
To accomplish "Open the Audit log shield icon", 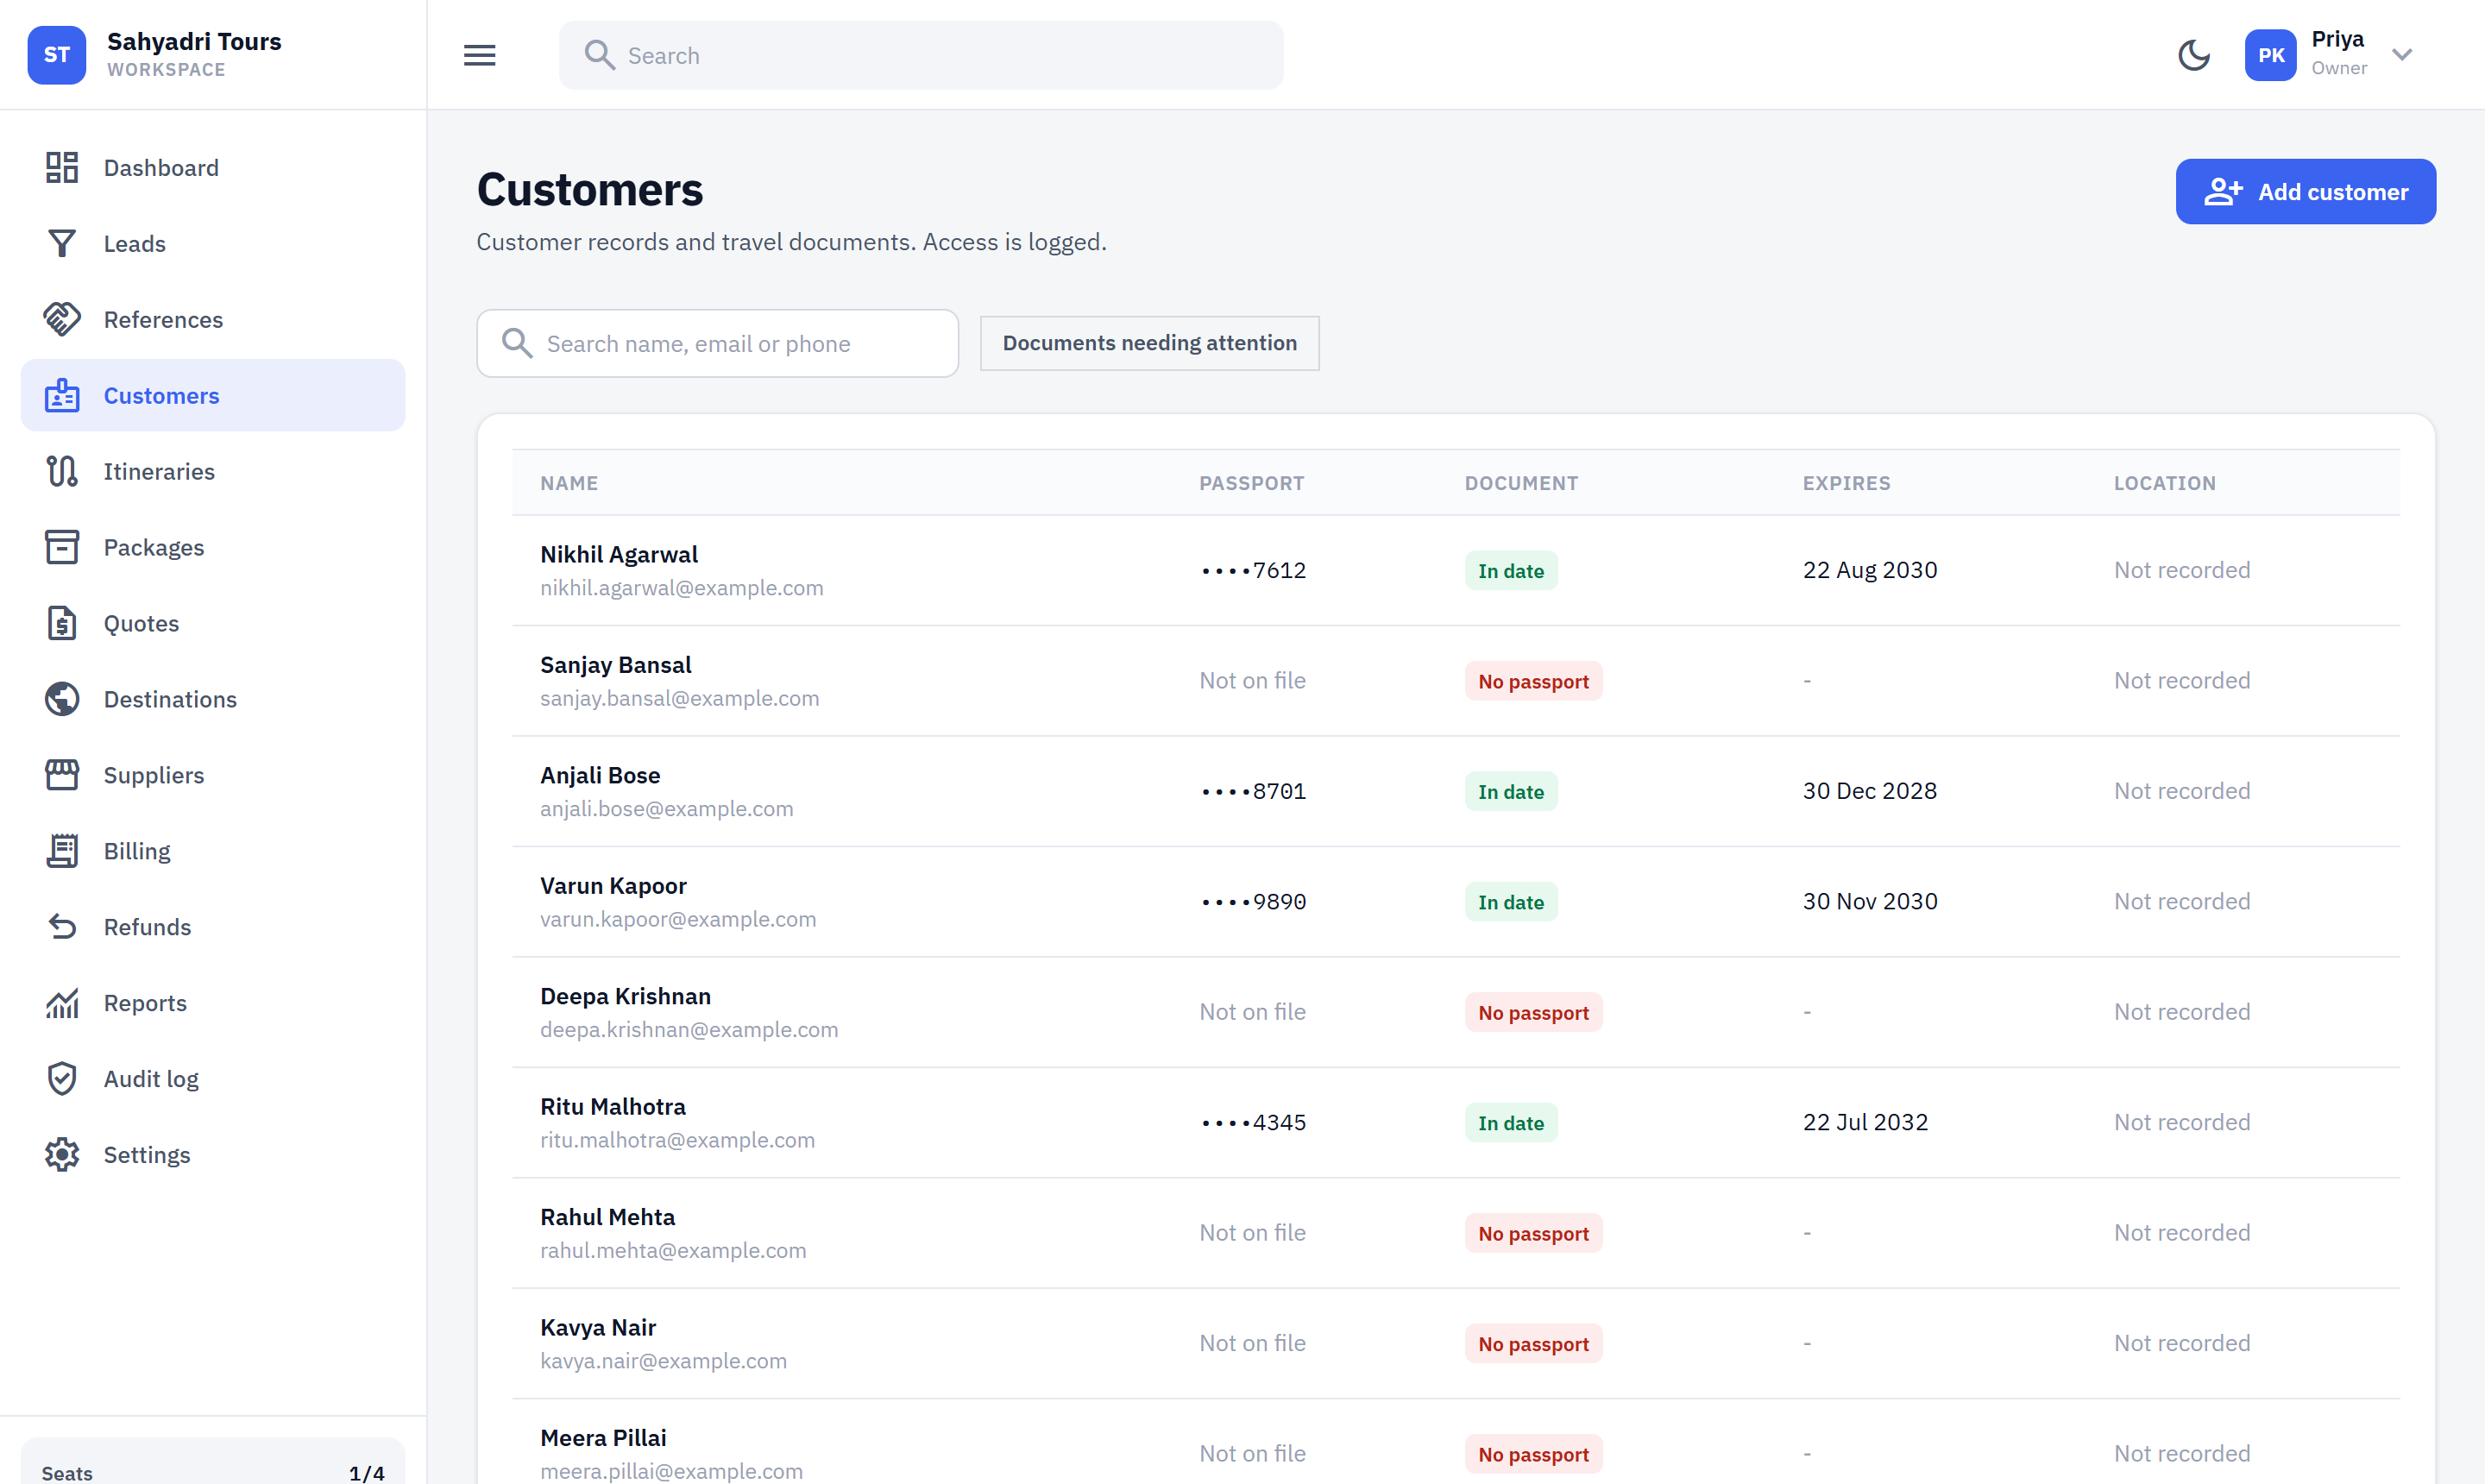I will point(62,1080).
